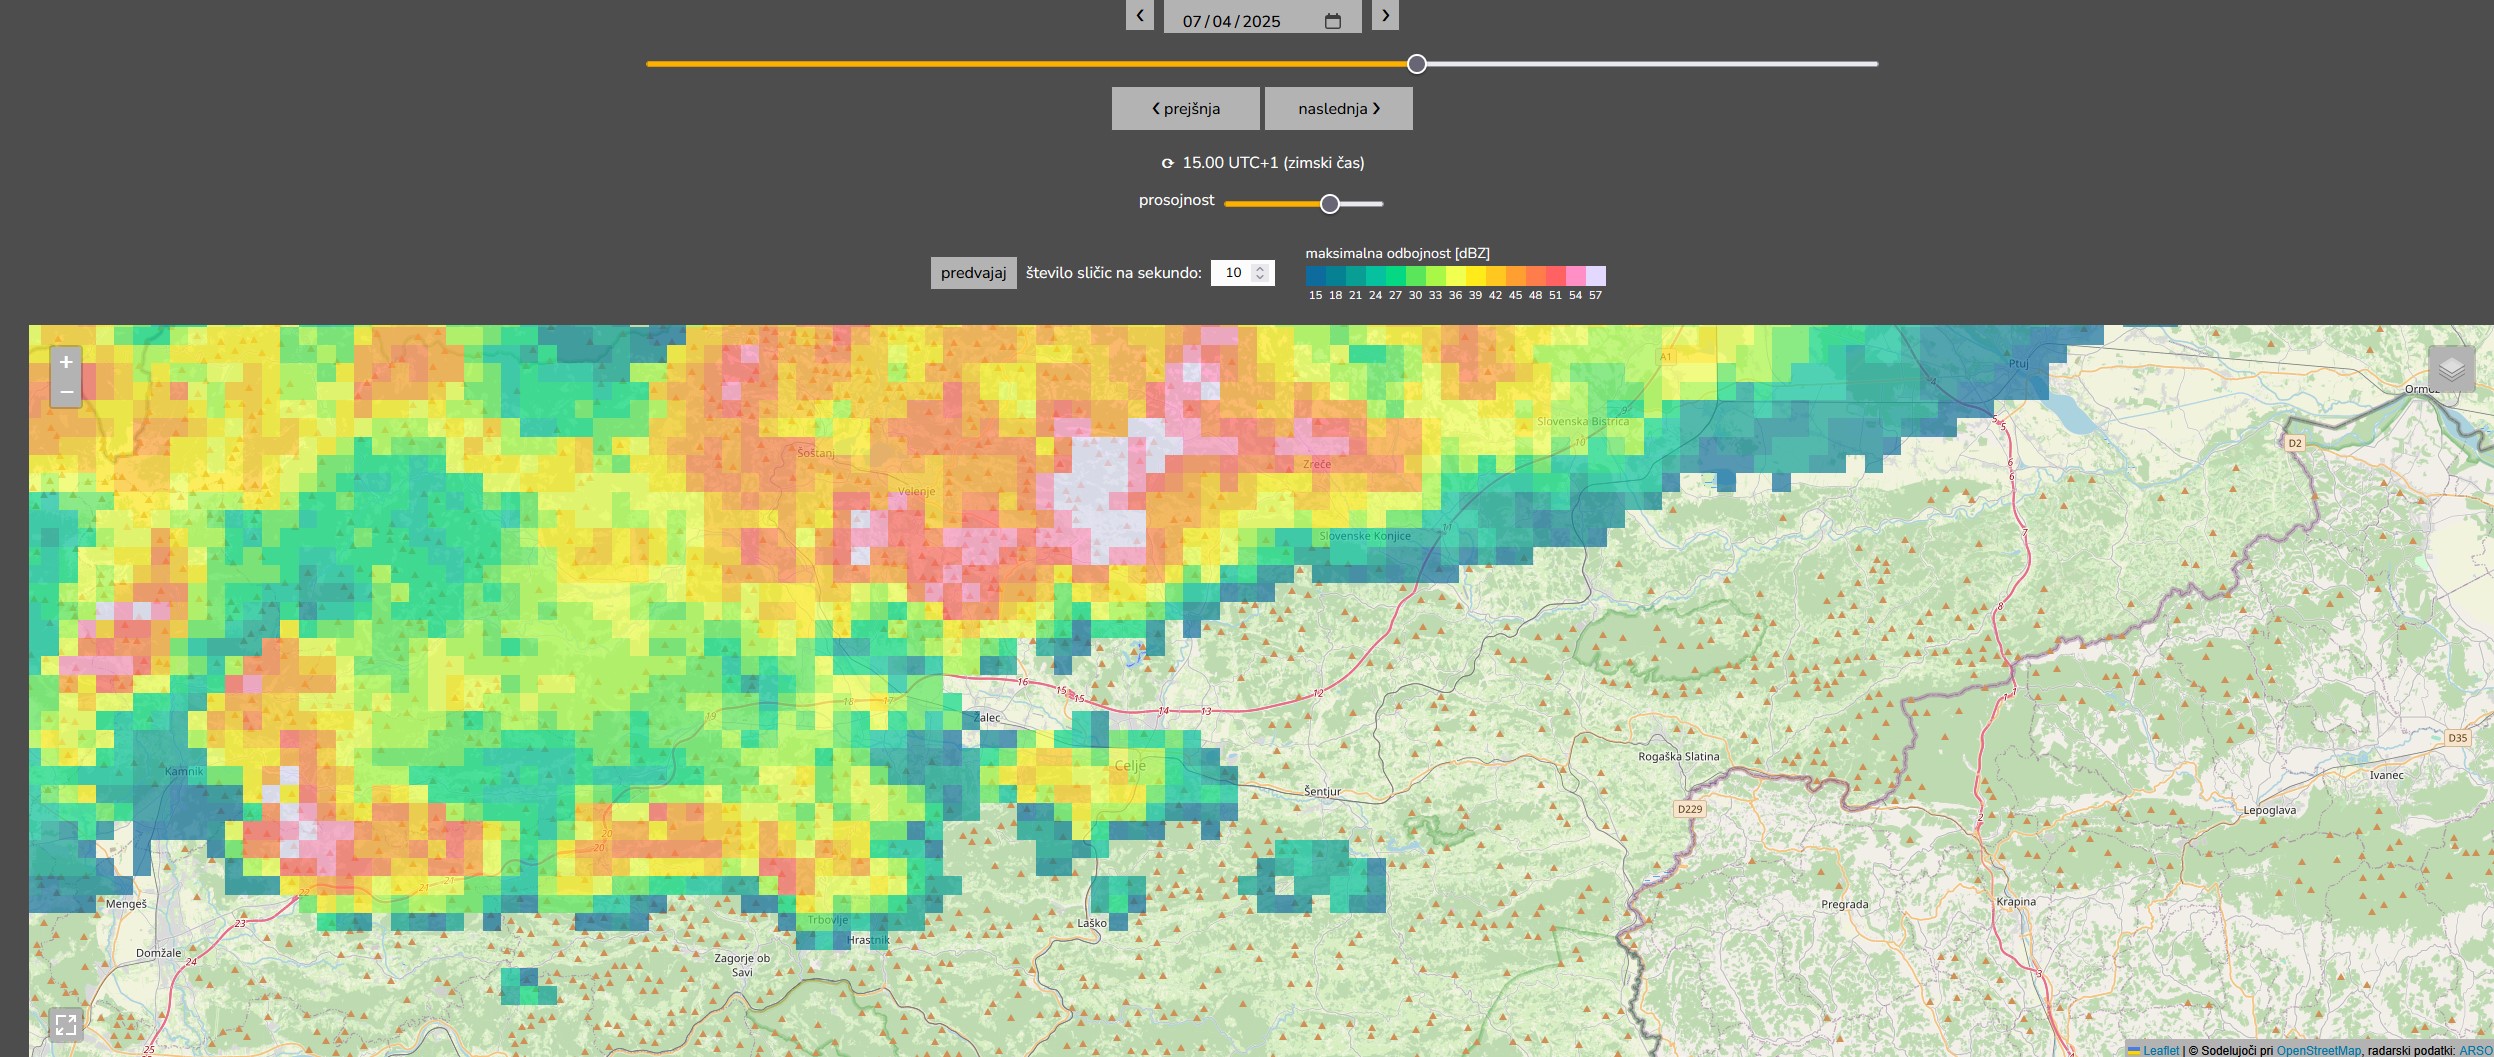Screen dimensions: 2494x1057
Task: Click the 'prosojnost' transparency slider handle
Action: point(1329,204)
